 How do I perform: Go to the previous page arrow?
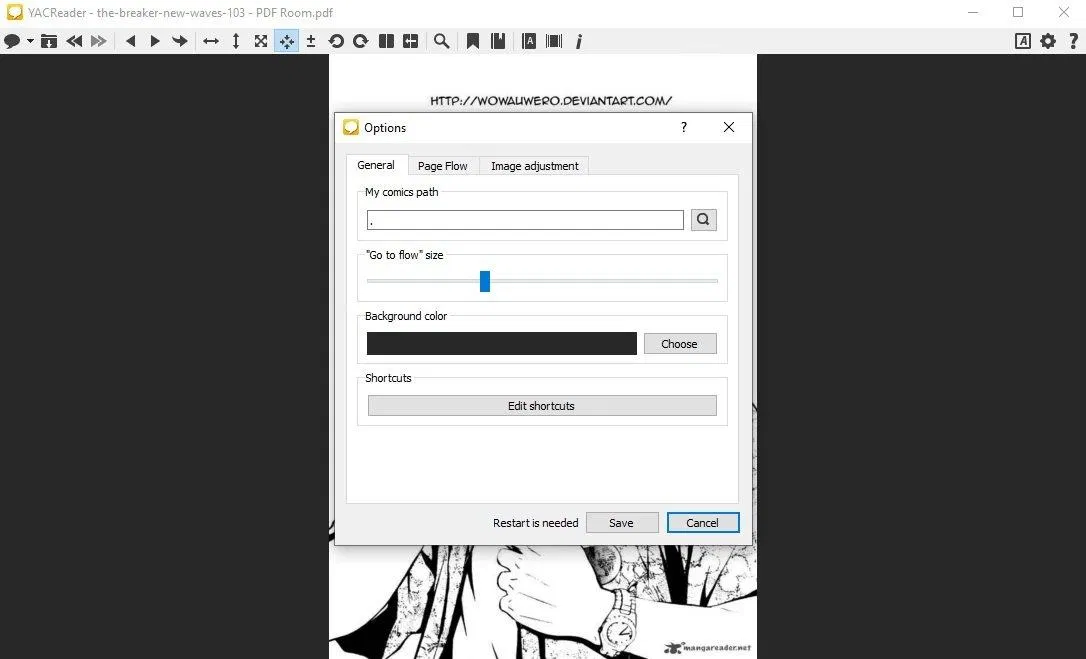pyautogui.click(x=130, y=41)
